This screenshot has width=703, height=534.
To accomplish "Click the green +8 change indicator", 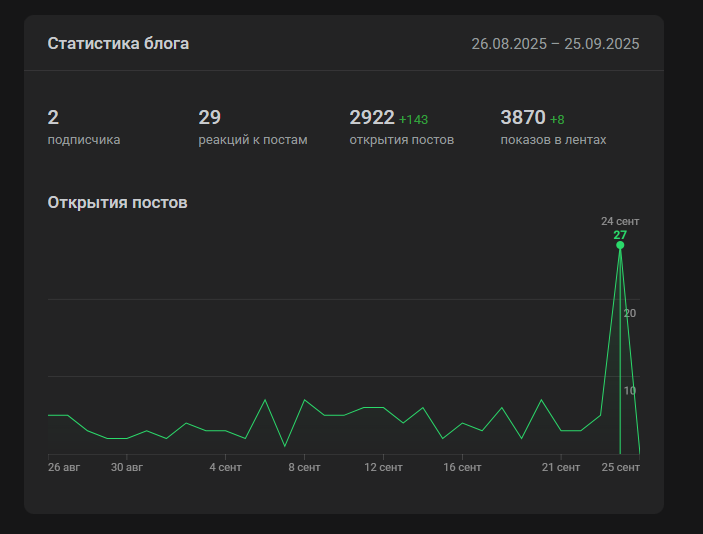I will pos(557,120).
